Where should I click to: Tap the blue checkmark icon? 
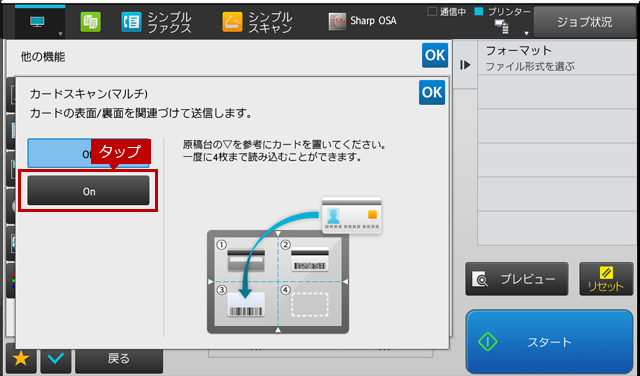coord(56,358)
